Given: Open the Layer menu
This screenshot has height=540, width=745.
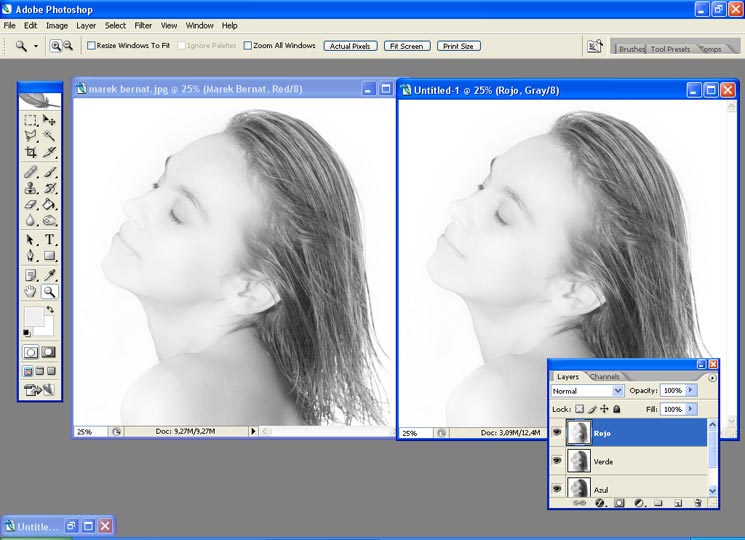Looking at the screenshot, I should pyautogui.click(x=86, y=26).
